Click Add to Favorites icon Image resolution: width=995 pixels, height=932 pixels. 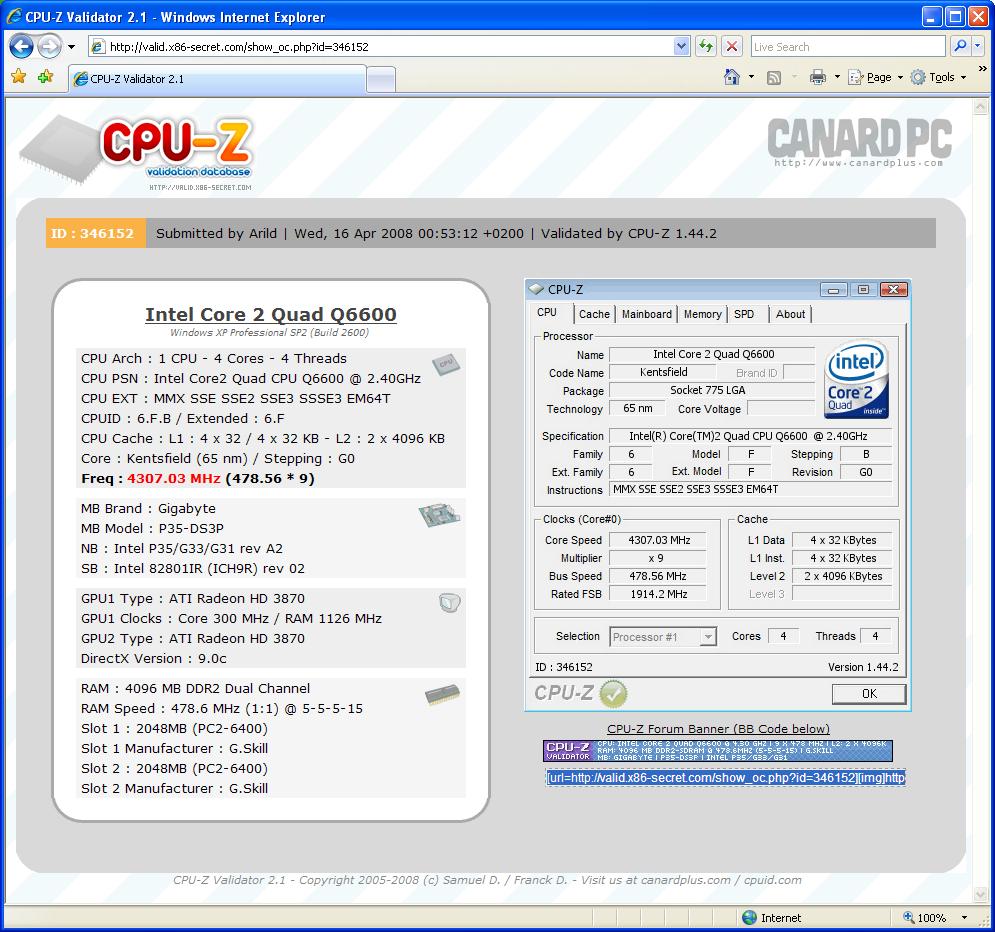tap(46, 77)
